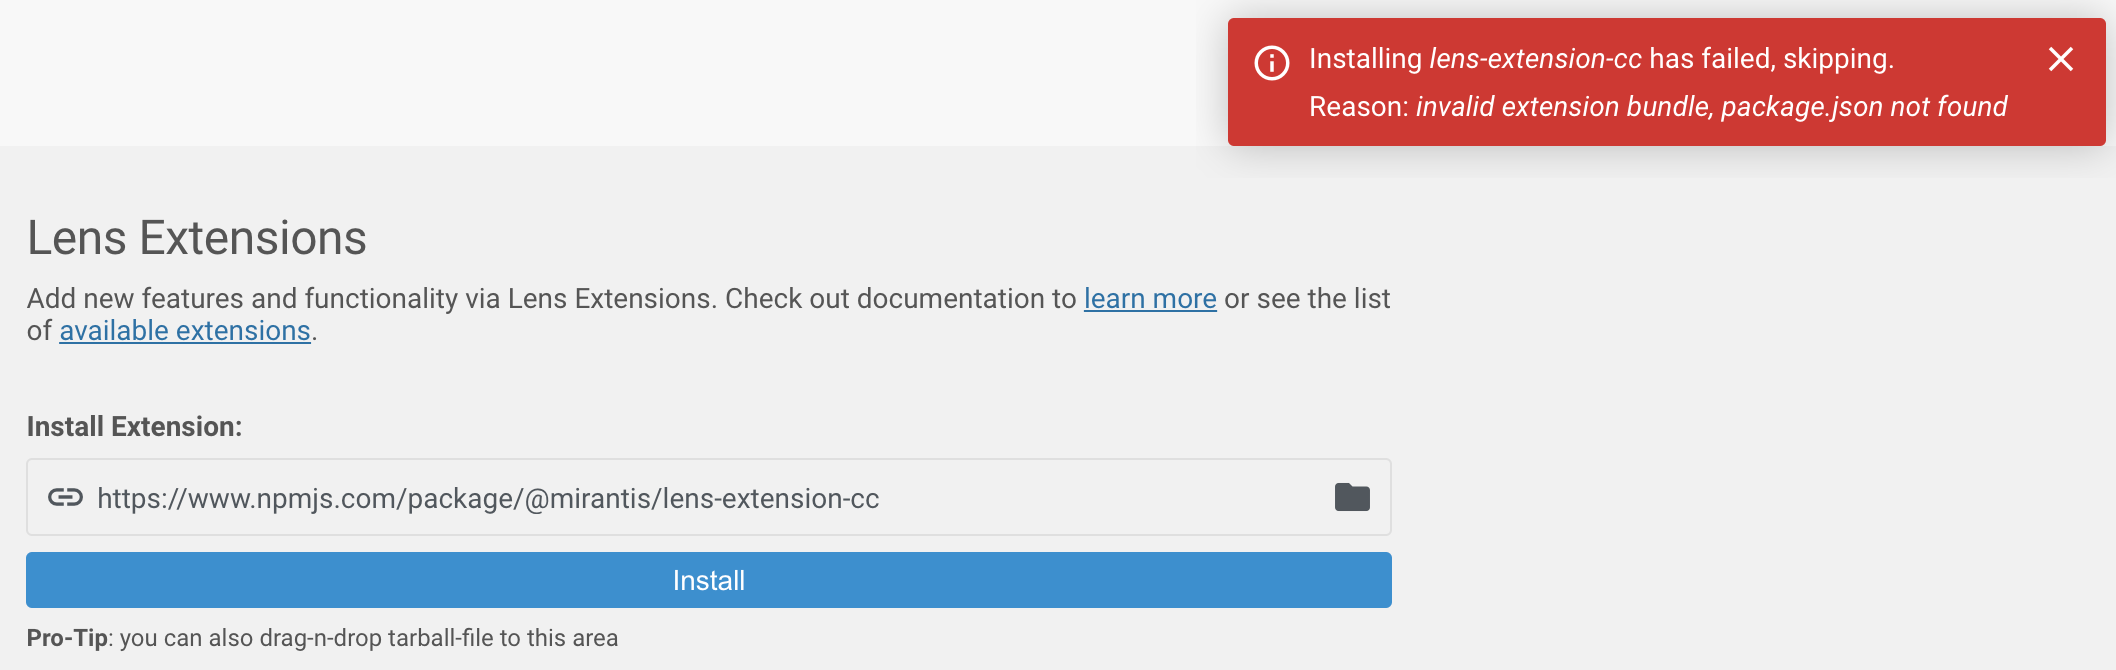This screenshot has width=2116, height=670.
Task: Open the learn more documentation link
Action: tap(1150, 299)
